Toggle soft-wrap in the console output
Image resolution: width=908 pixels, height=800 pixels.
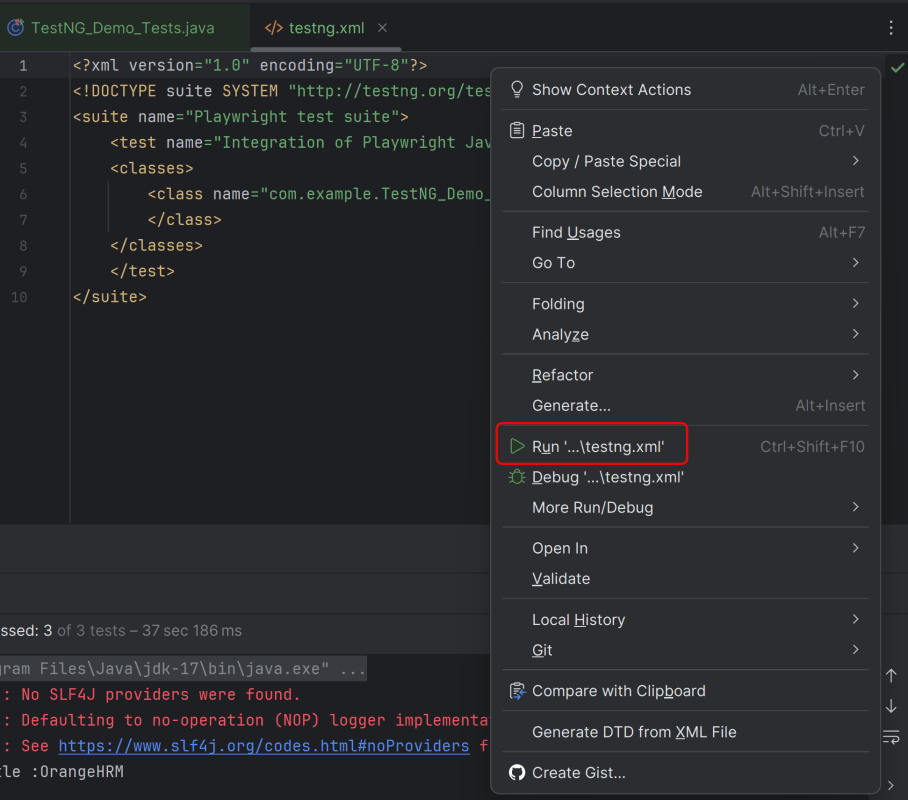coord(891,737)
